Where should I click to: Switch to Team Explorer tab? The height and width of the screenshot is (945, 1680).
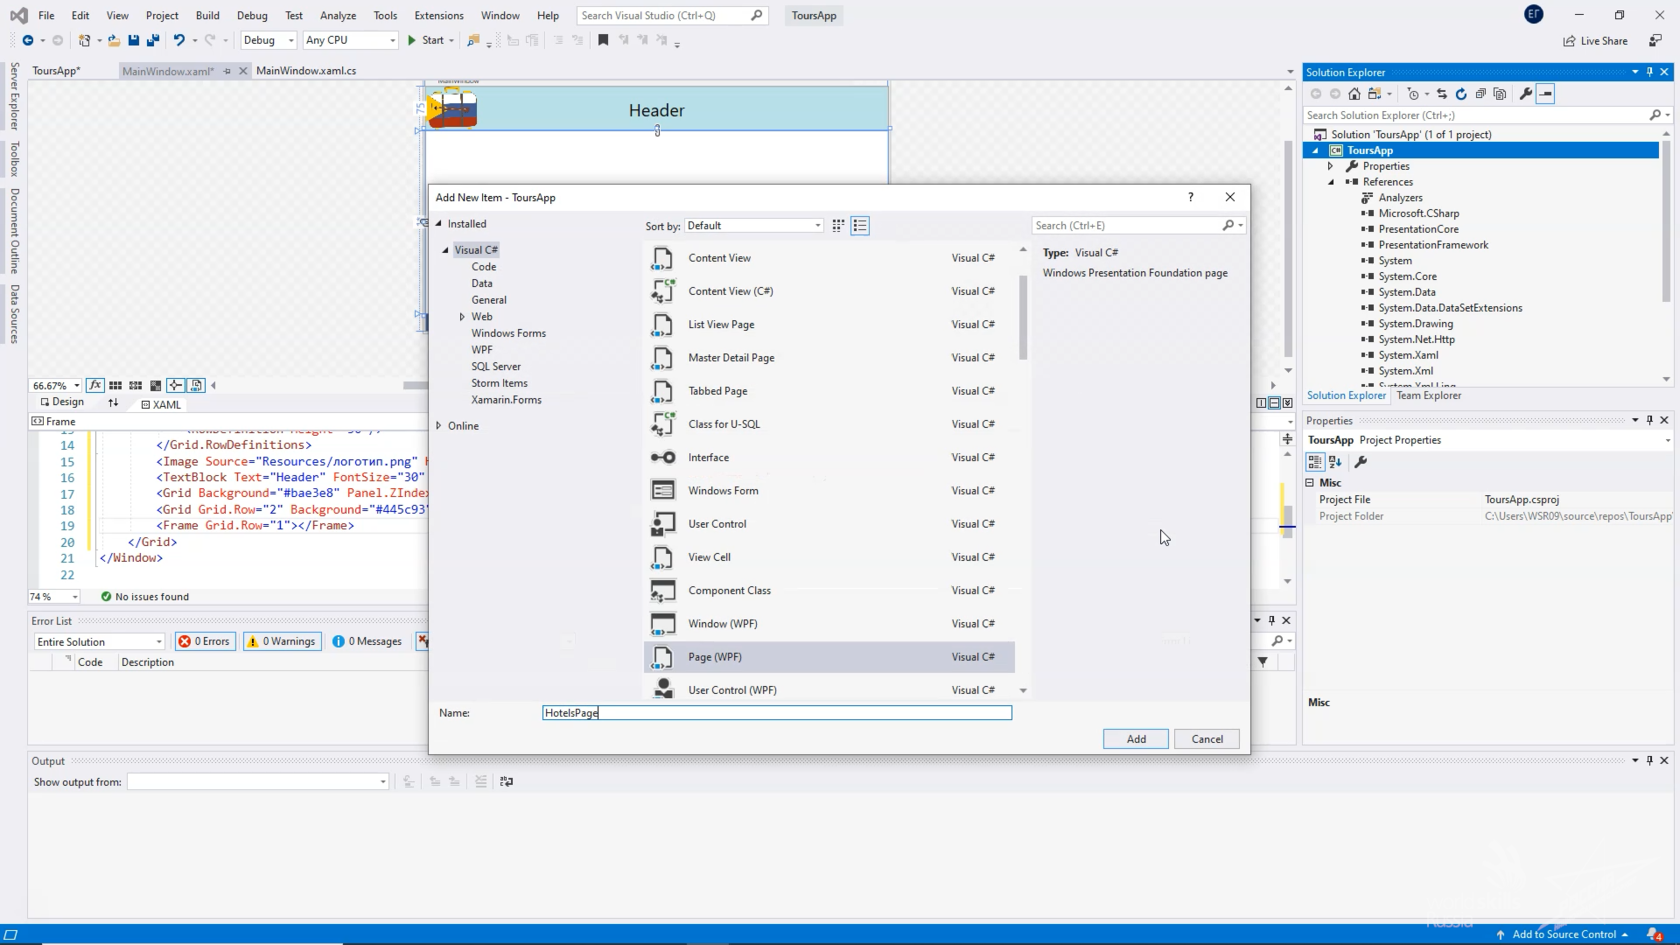click(x=1428, y=396)
